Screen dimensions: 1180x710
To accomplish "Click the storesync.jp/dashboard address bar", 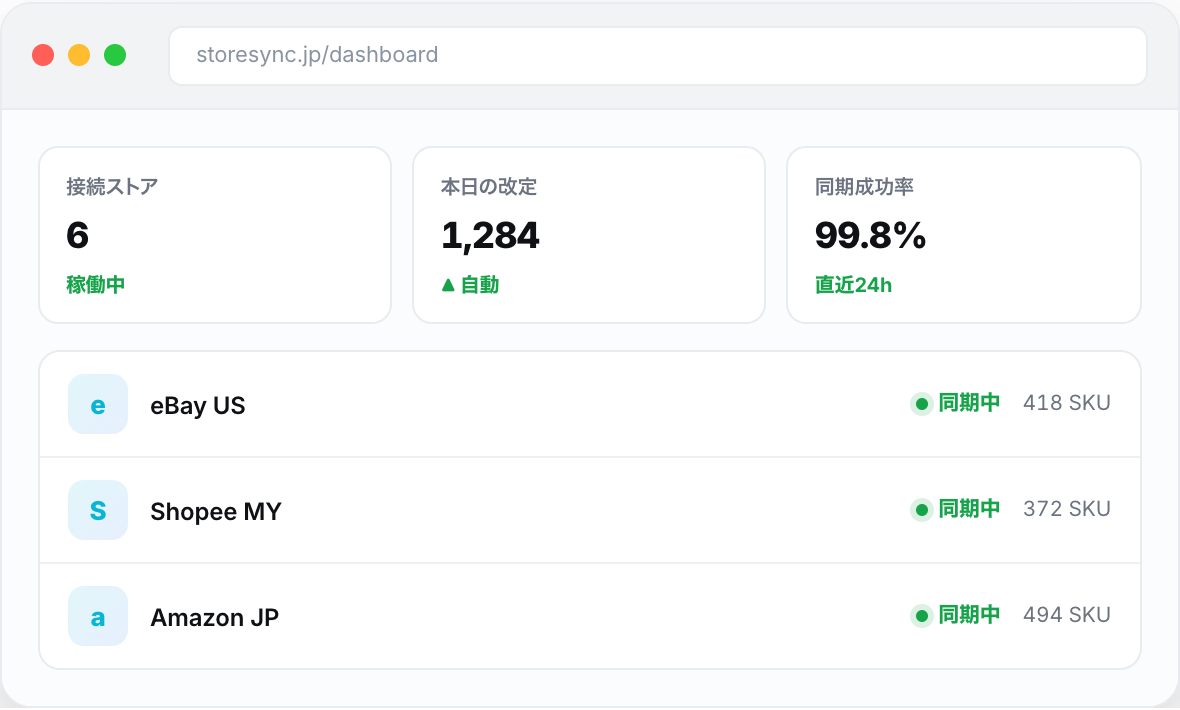I will pos(658,56).
